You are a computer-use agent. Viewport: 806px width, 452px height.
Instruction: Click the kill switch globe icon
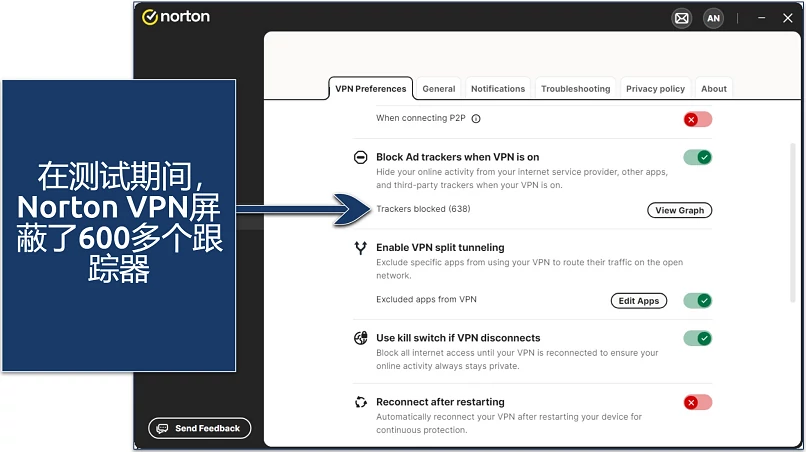361,338
